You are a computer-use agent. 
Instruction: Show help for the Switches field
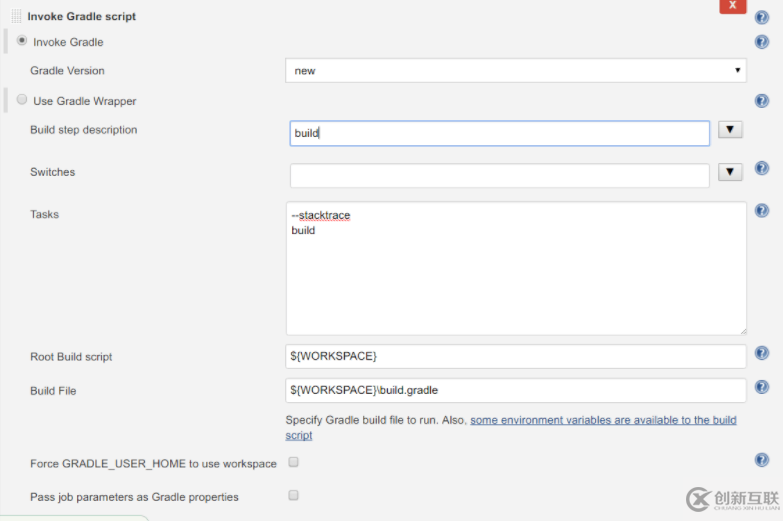click(x=762, y=168)
